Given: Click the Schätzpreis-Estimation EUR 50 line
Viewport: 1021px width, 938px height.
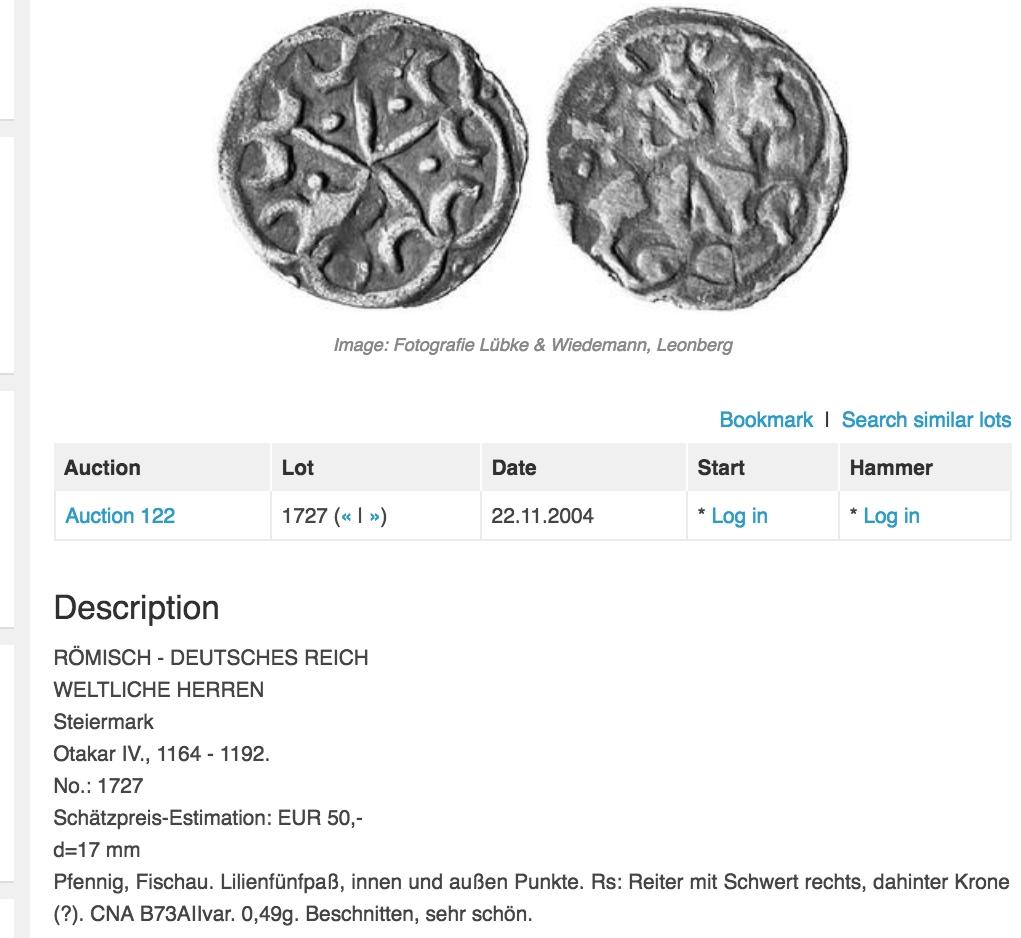Looking at the screenshot, I should tap(208, 818).
